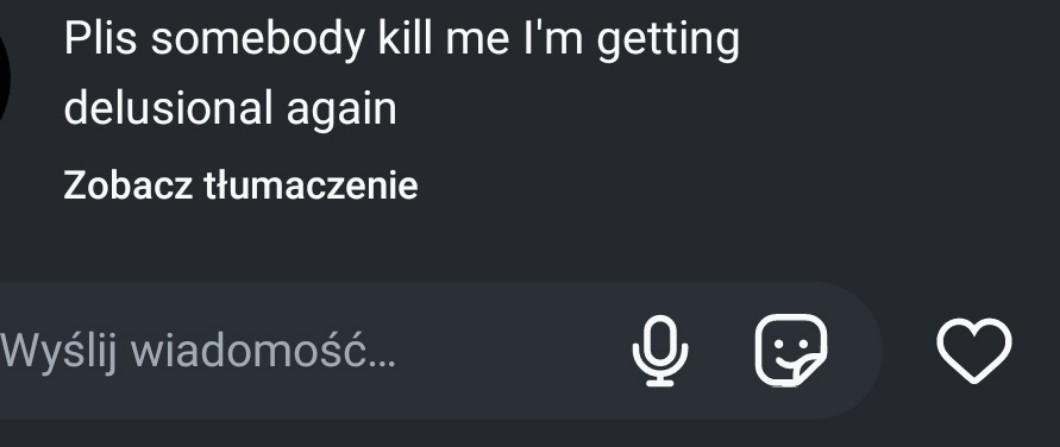Screen dimensions: 1060x447
Task: Click the word 'getting' in the message
Action: [669, 41]
